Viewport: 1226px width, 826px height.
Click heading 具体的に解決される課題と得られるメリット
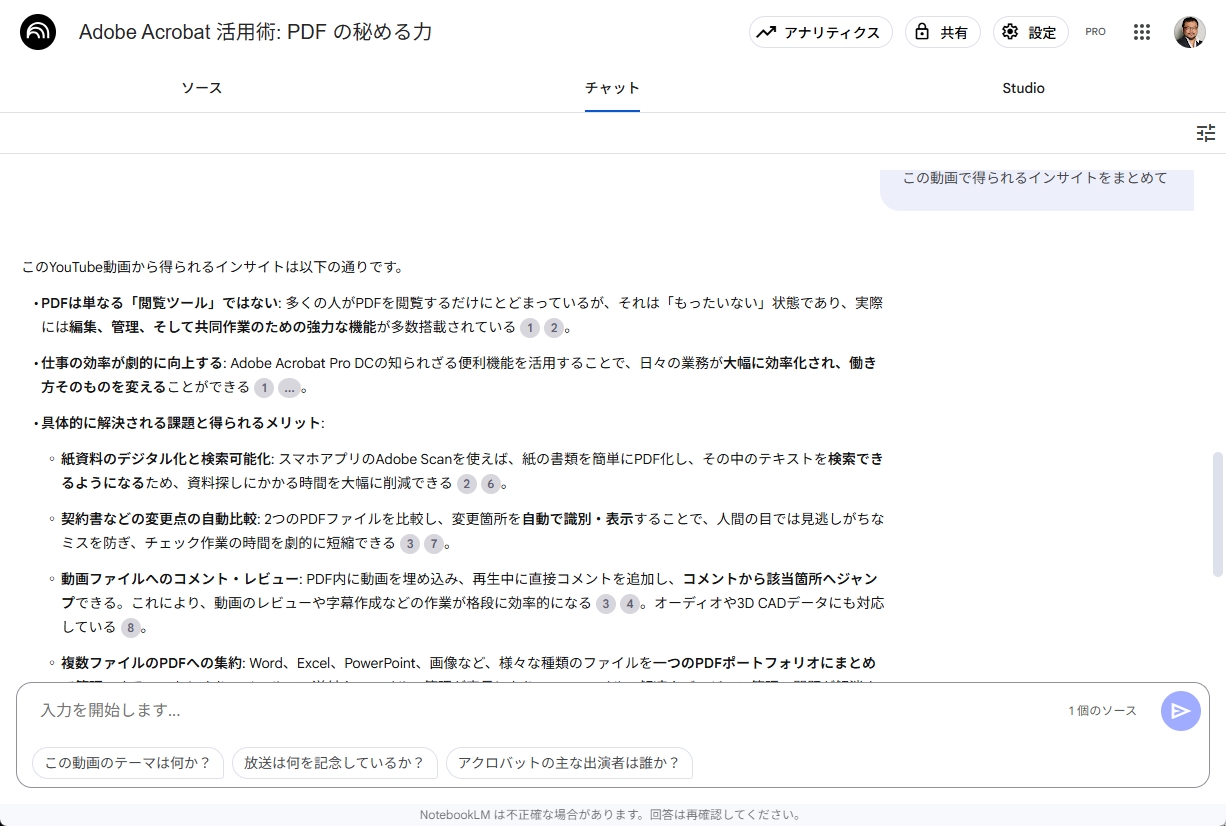(181, 423)
